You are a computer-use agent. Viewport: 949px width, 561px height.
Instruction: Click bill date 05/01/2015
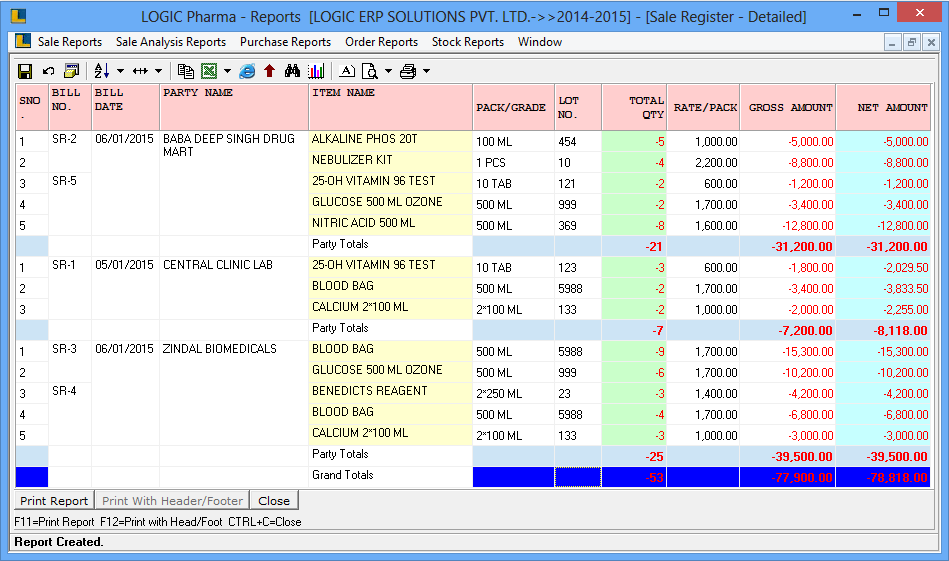124,265
